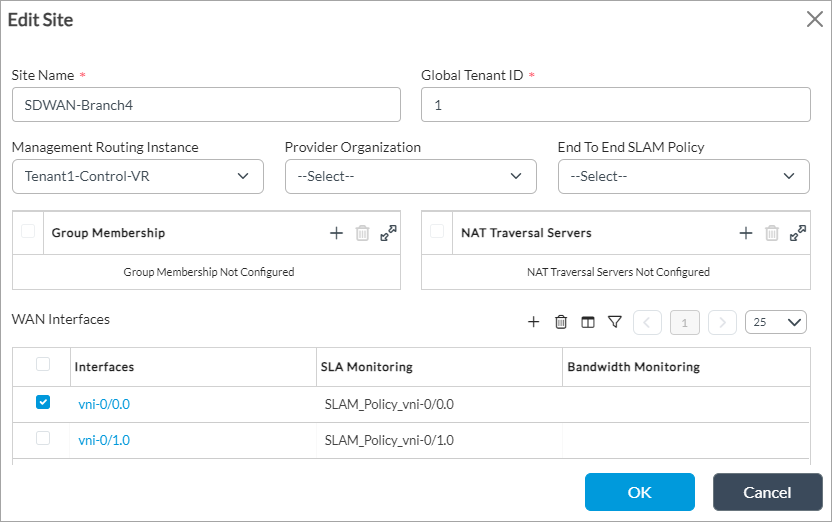Cancel the Edit Site dialog
Viewport: 832px width, 522px height.
click(x=767, y=492)
